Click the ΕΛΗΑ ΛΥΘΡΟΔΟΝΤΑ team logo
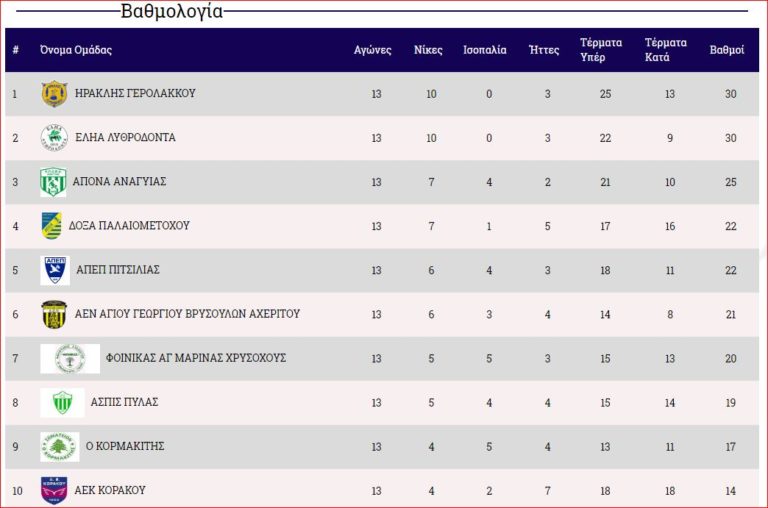This screenshot has width=768, height=508. click(54, 138)
